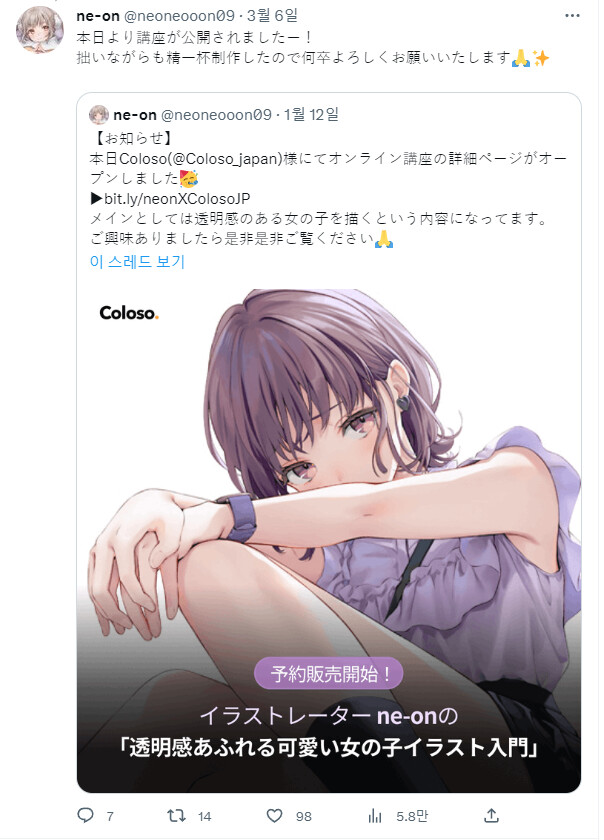604x840 pixels.
Task: Open bit.ly/neonXColosoJP link
Action: click(177, 198)
